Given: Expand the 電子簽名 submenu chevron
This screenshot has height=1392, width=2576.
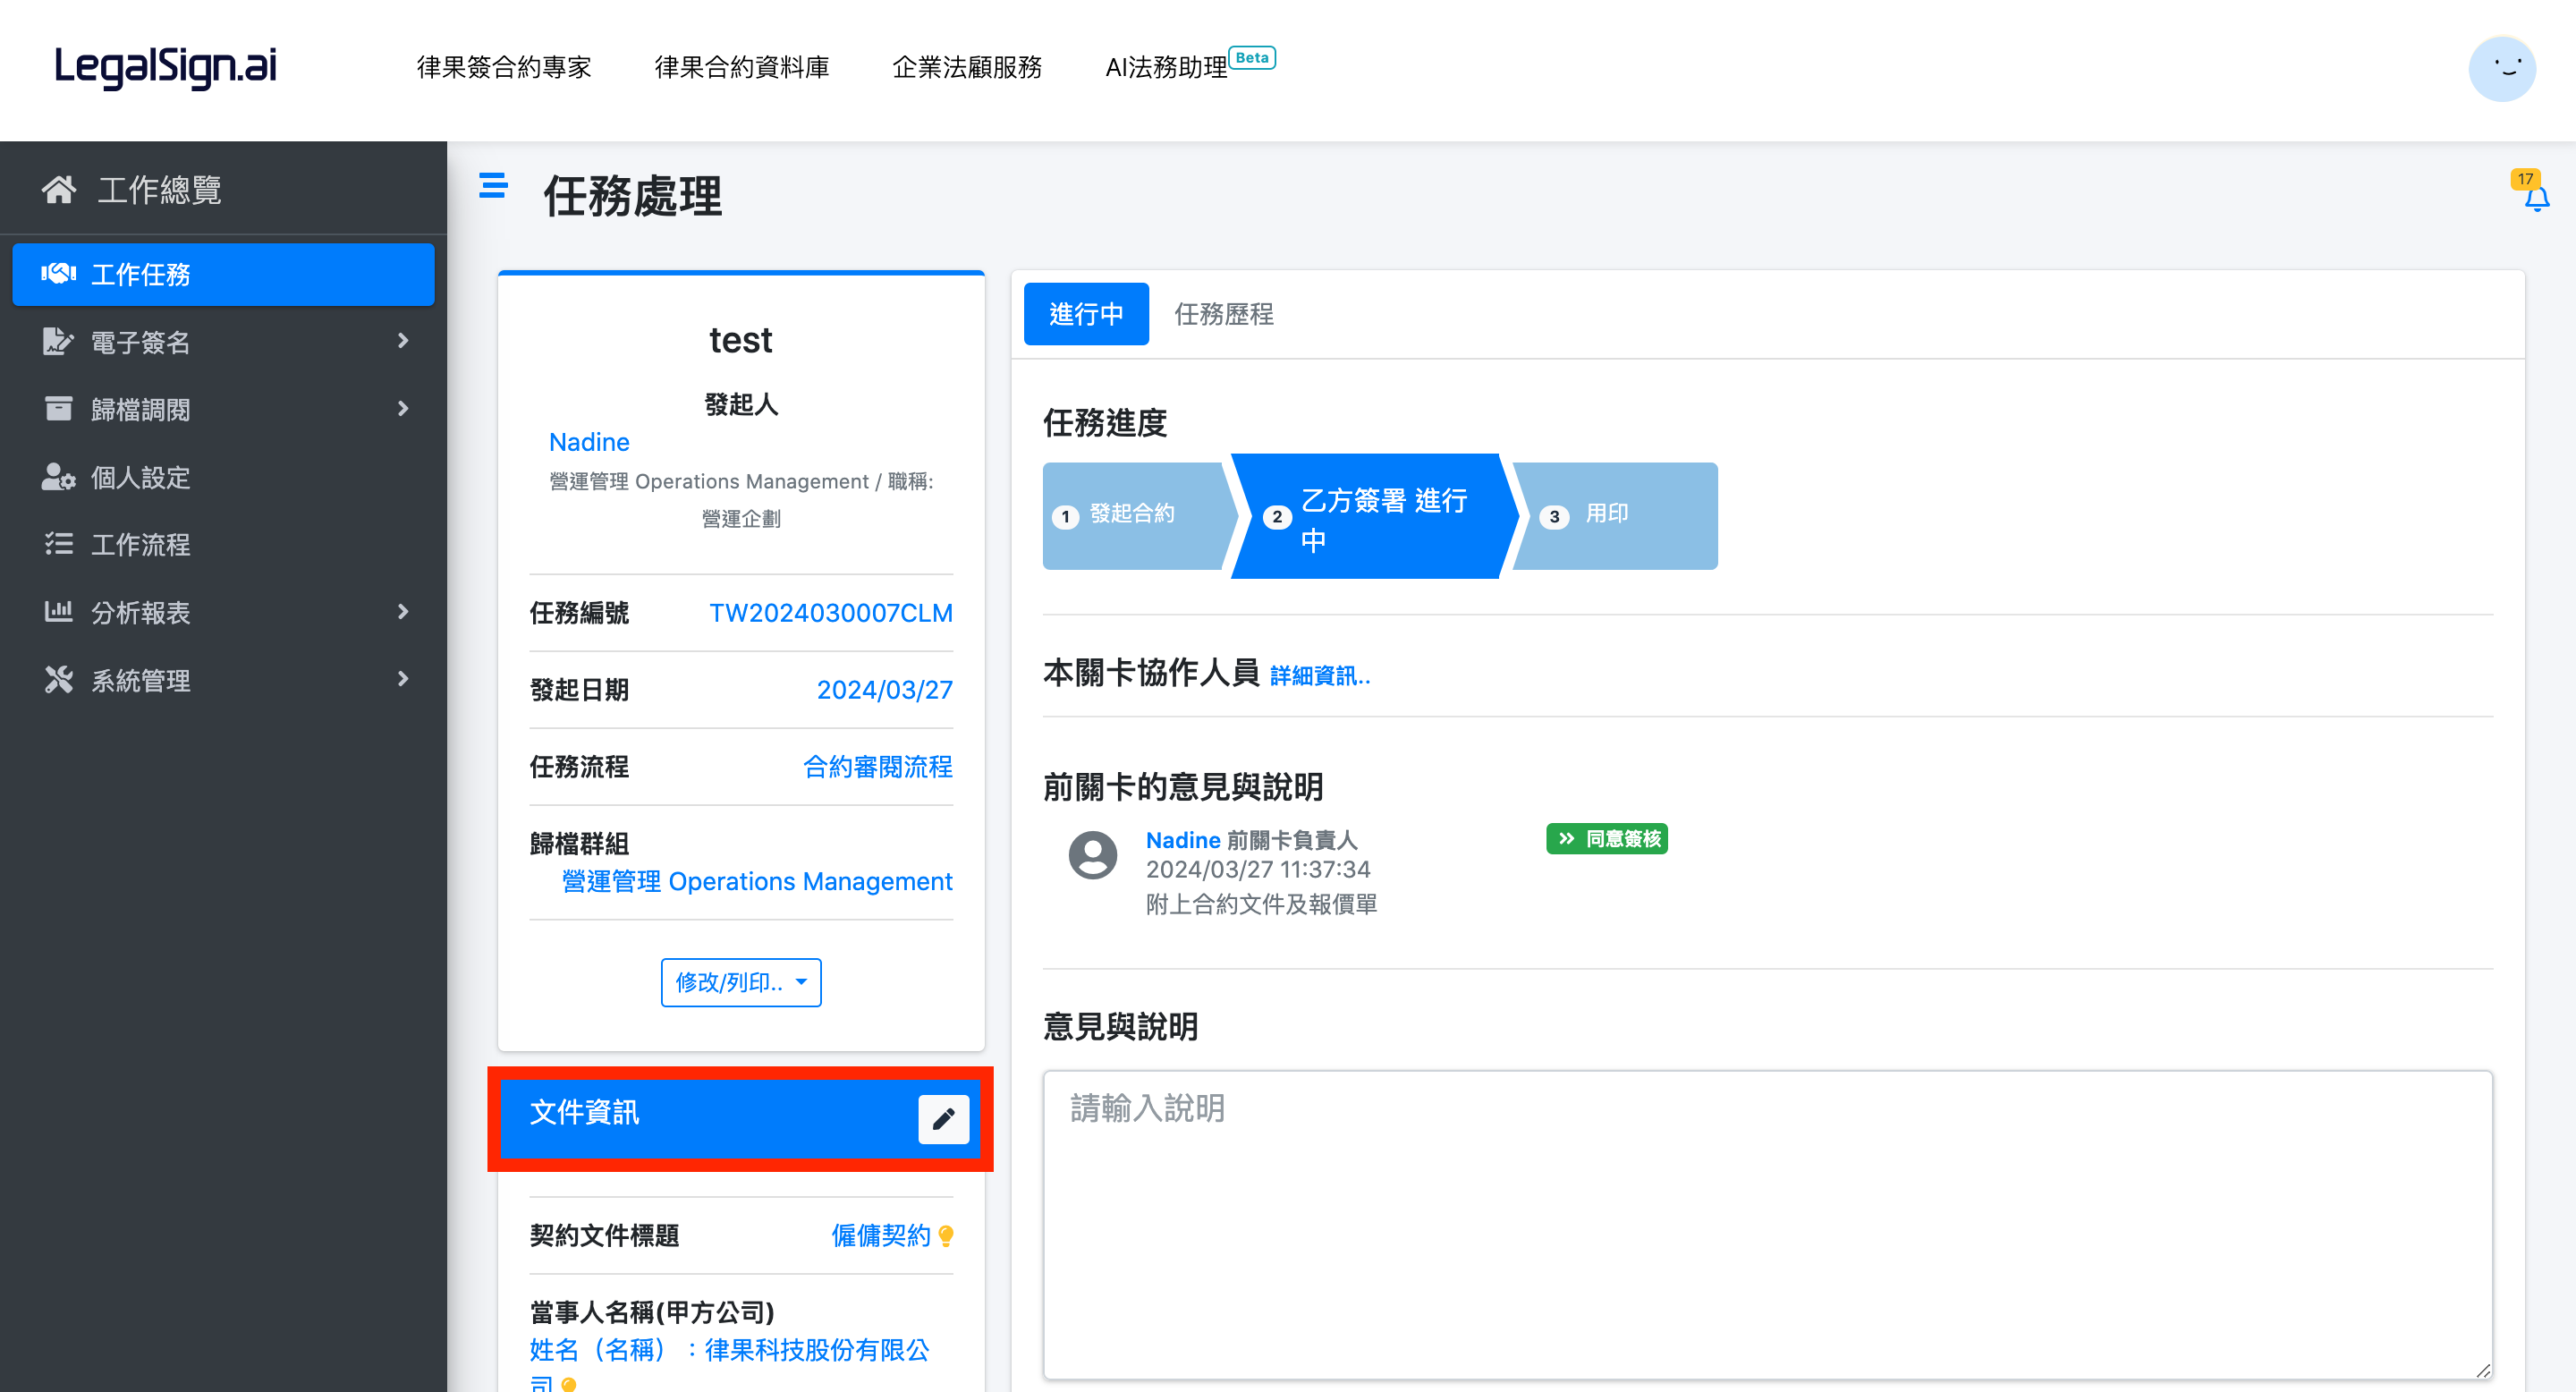Looking at the screenshot, I should (x=403, y=341).
